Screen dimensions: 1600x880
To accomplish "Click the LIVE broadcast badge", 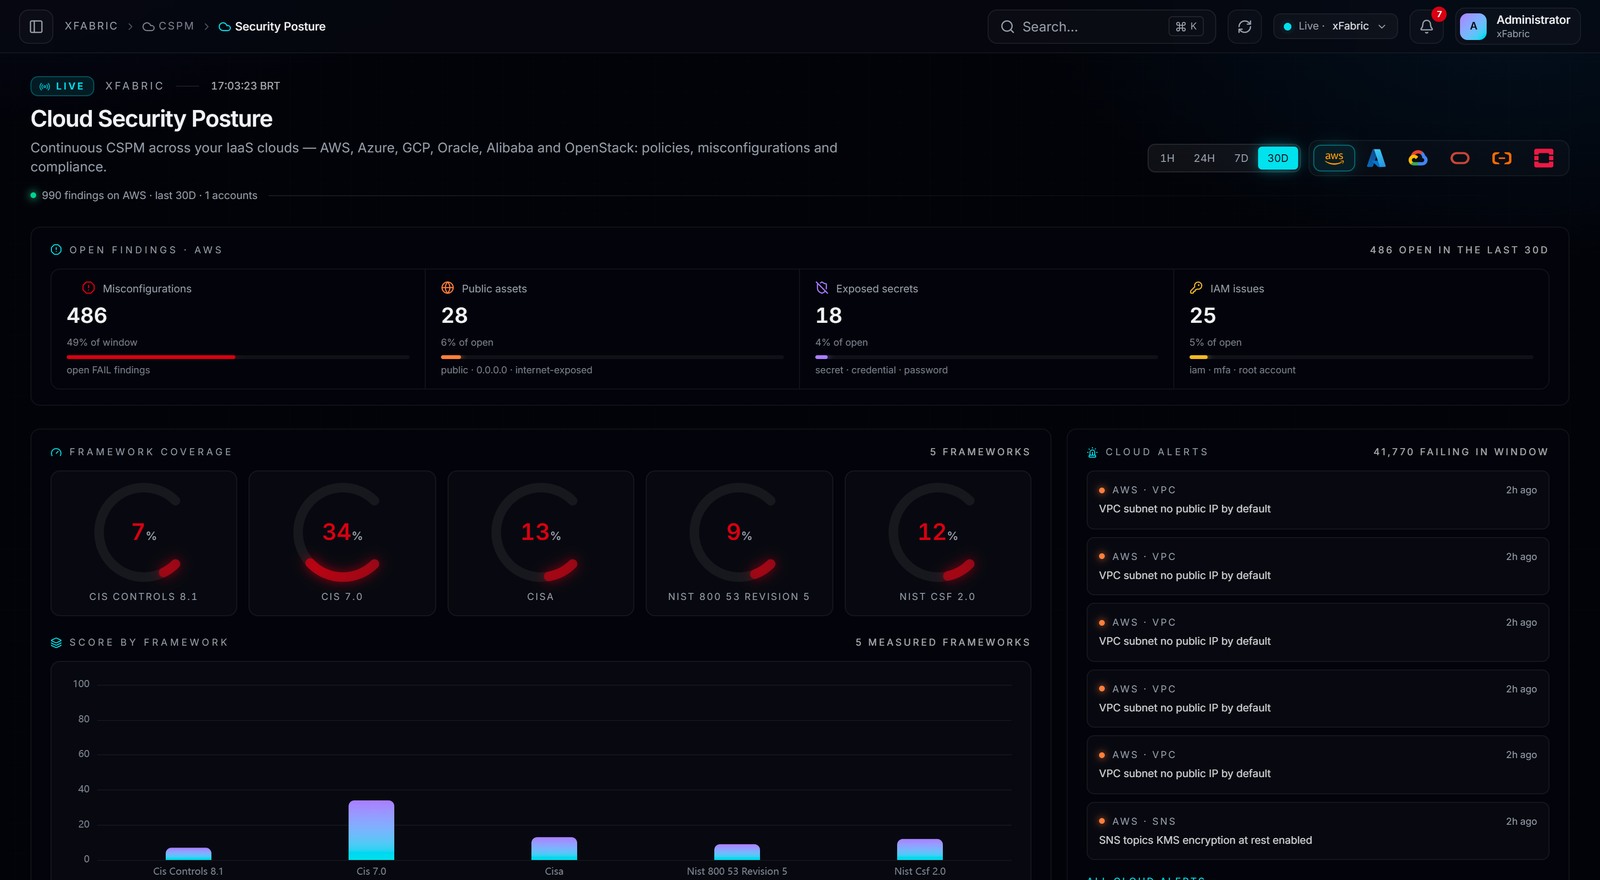I will coord(62,86).
